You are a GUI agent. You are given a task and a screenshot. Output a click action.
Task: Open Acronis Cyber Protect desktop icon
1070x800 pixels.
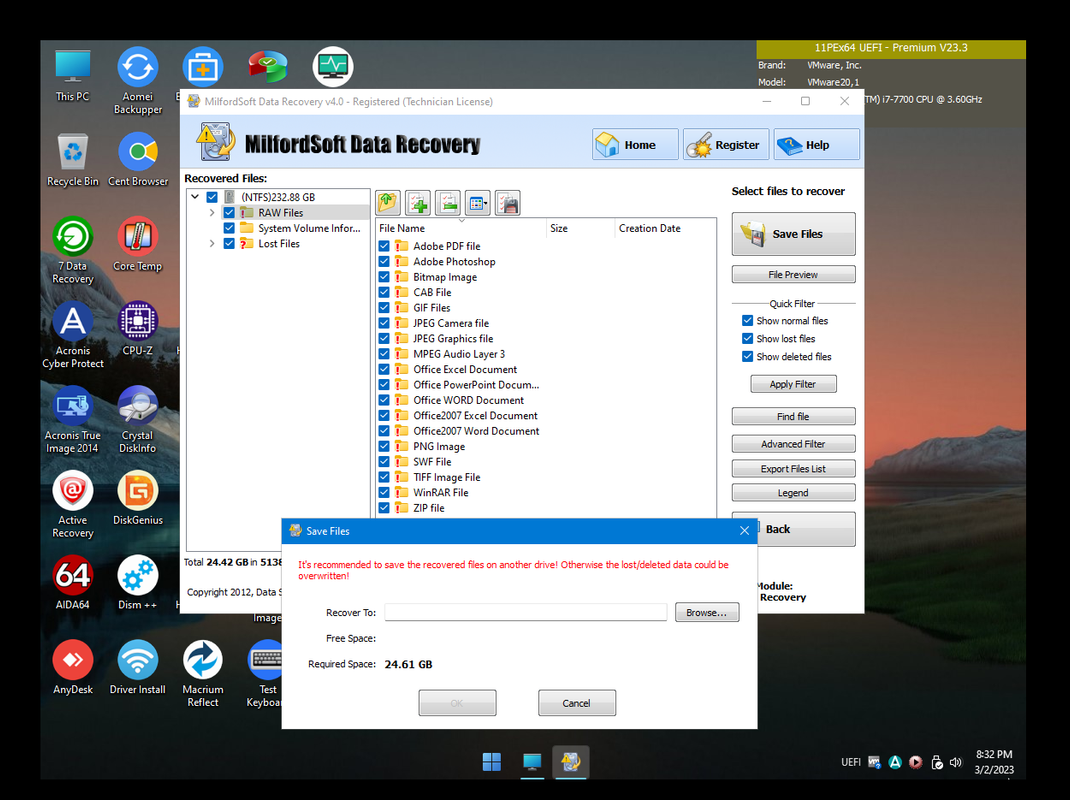click(72, 334)
